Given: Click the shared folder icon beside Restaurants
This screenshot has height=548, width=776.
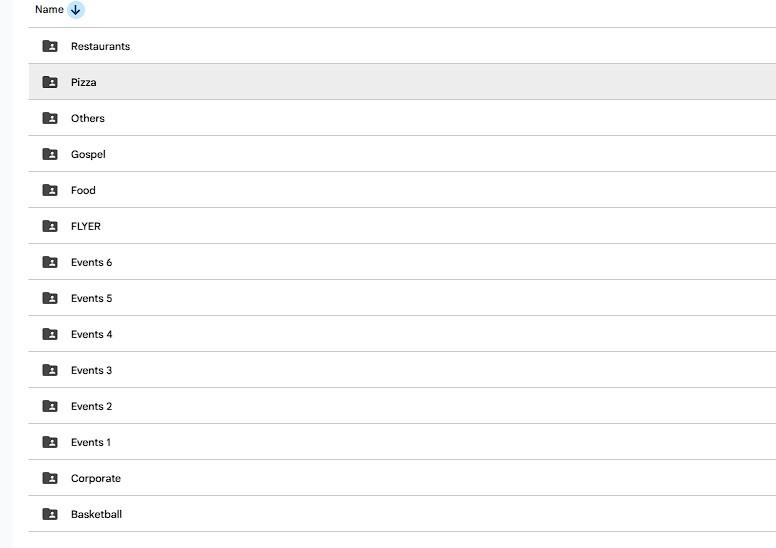Looking at the screenshot, I should coord(50,46).
